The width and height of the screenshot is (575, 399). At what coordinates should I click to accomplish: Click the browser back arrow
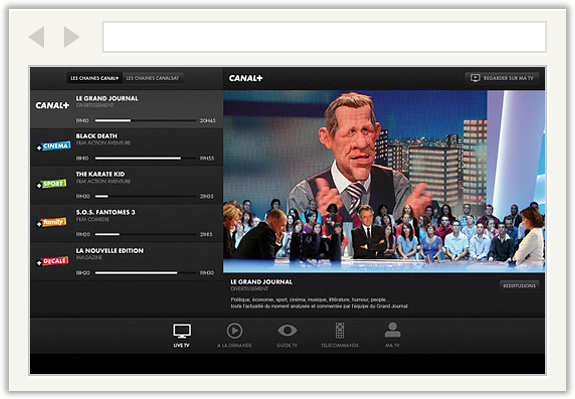37,37
